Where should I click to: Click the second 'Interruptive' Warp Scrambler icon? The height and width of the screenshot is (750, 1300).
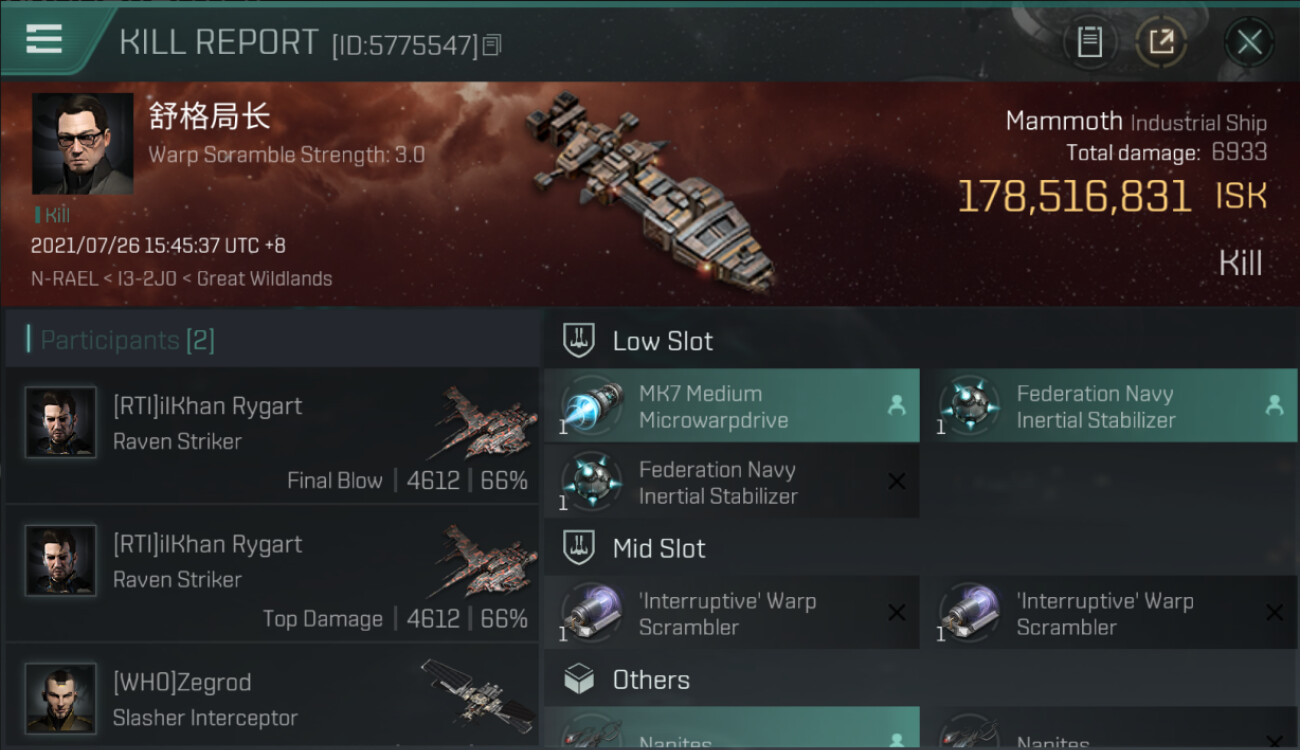969,613
